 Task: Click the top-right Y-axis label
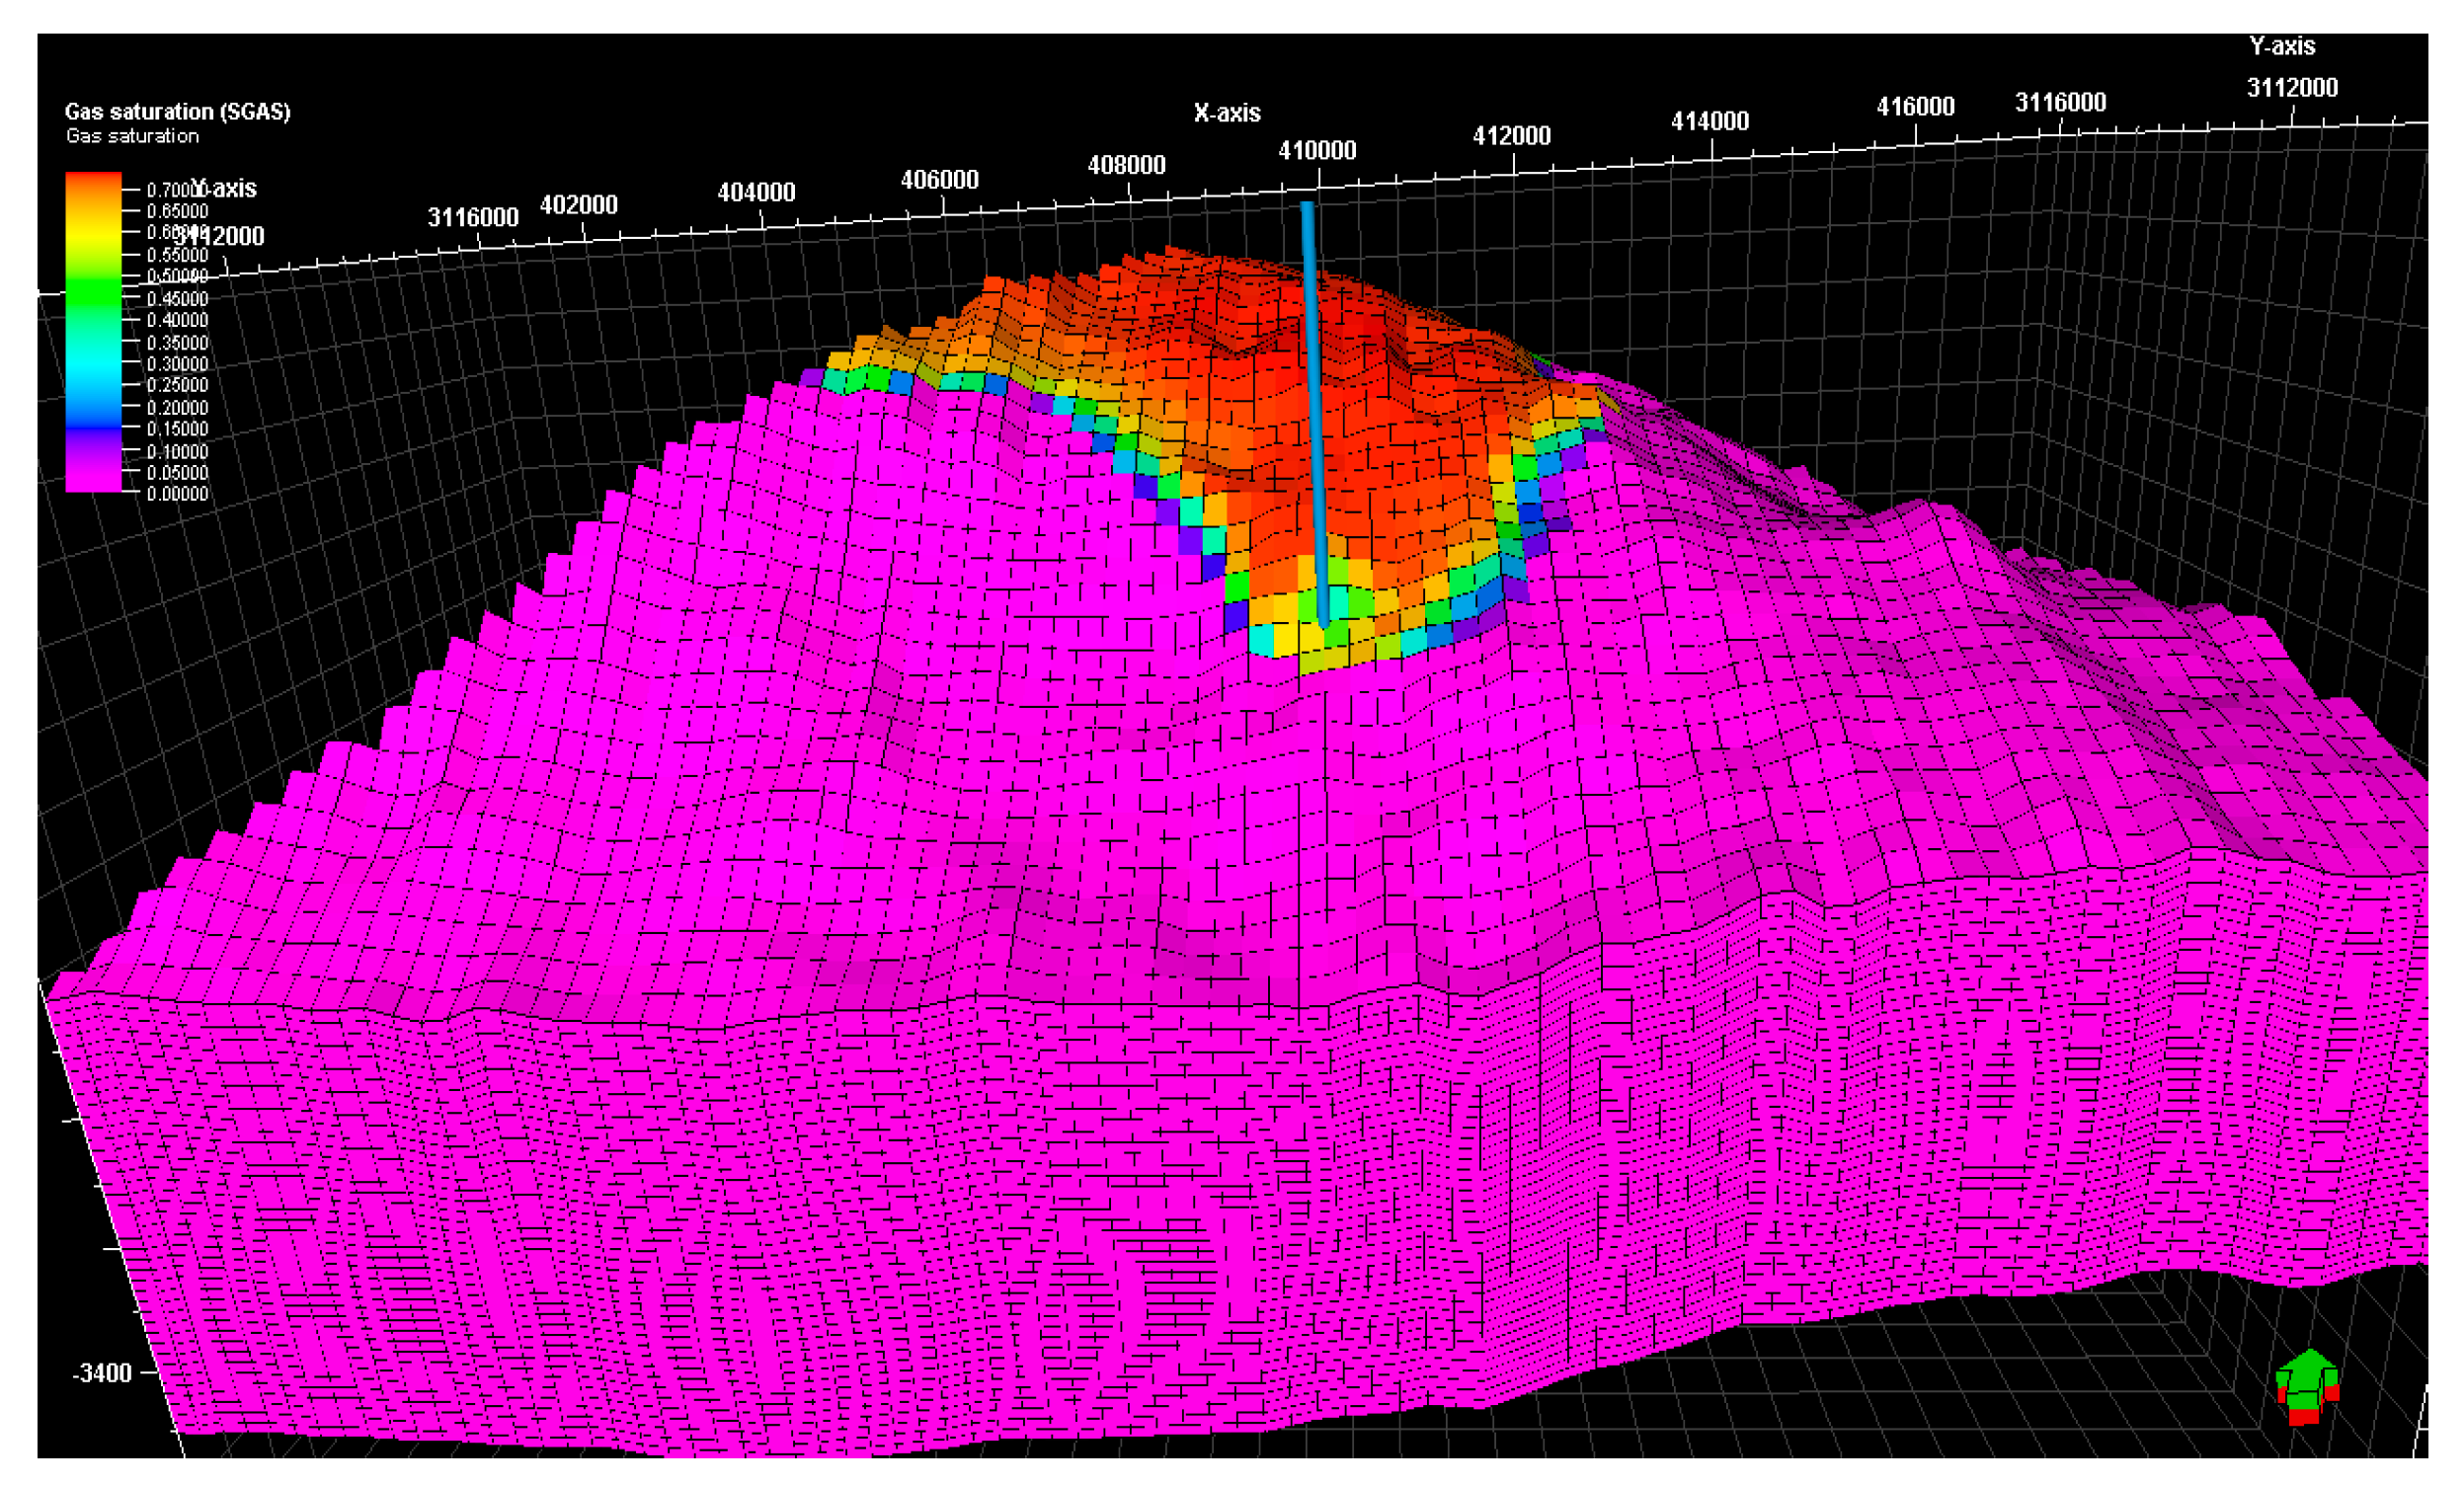click(x=2282, y=46)
